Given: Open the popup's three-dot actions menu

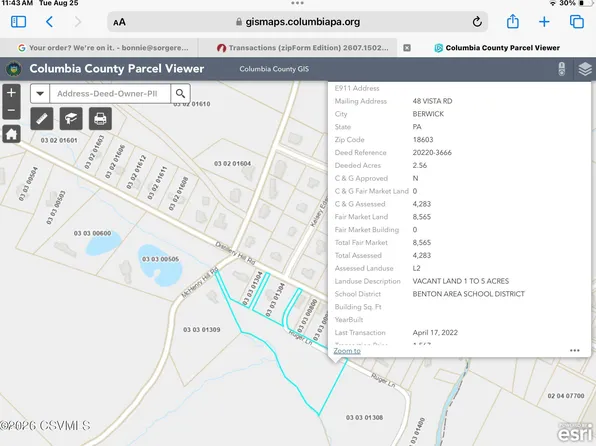Looking at the screenshot, I should (x=575, y=351).
